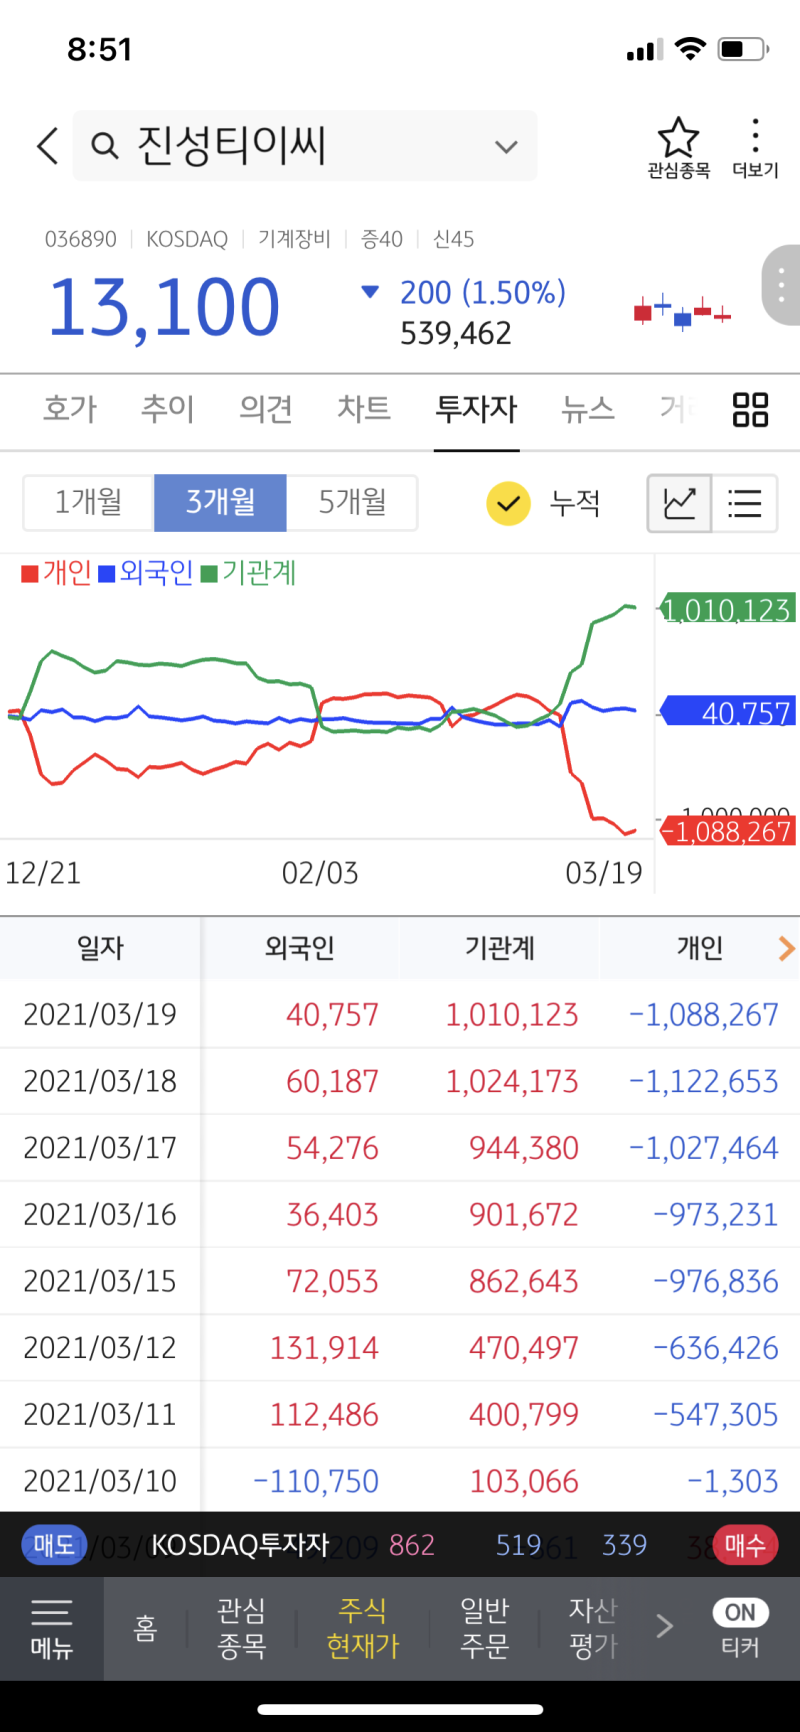
Task: Switch to the list view icon
Action: coord(744,504)
